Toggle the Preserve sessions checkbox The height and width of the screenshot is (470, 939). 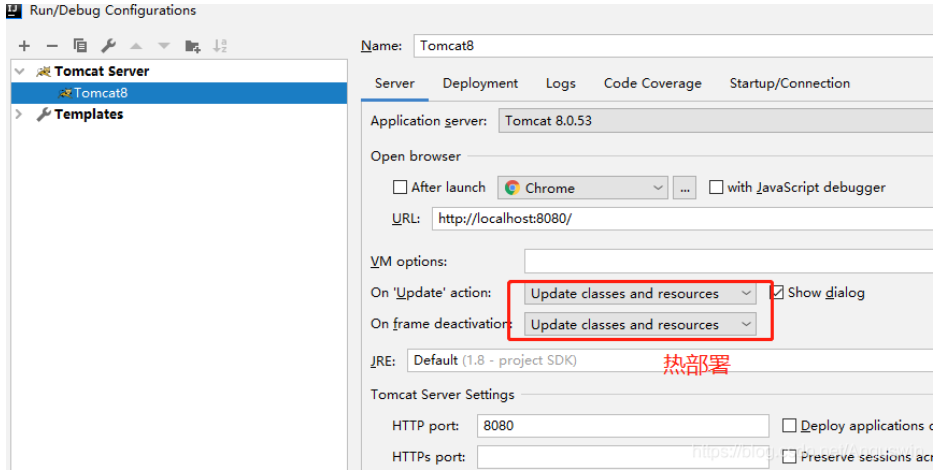790,457
